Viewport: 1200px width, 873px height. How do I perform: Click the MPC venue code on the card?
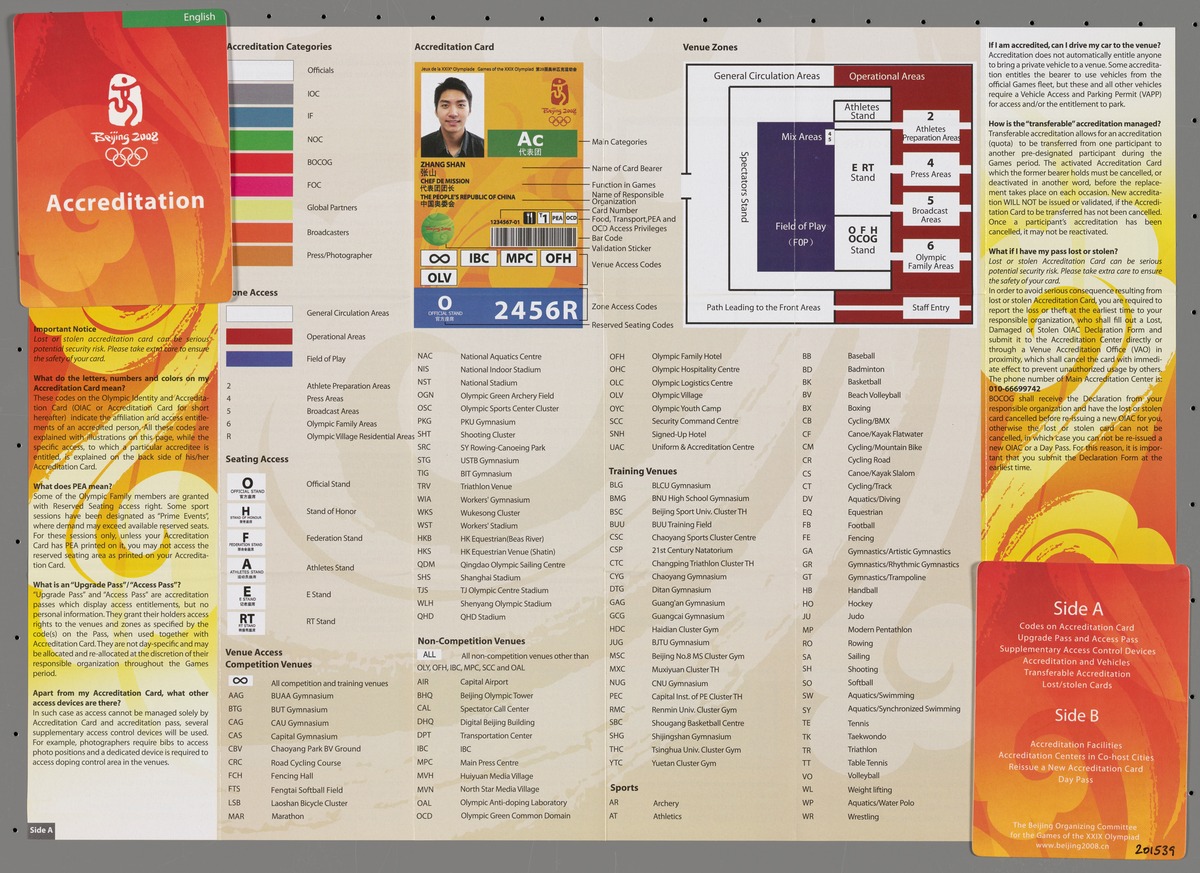519,258
